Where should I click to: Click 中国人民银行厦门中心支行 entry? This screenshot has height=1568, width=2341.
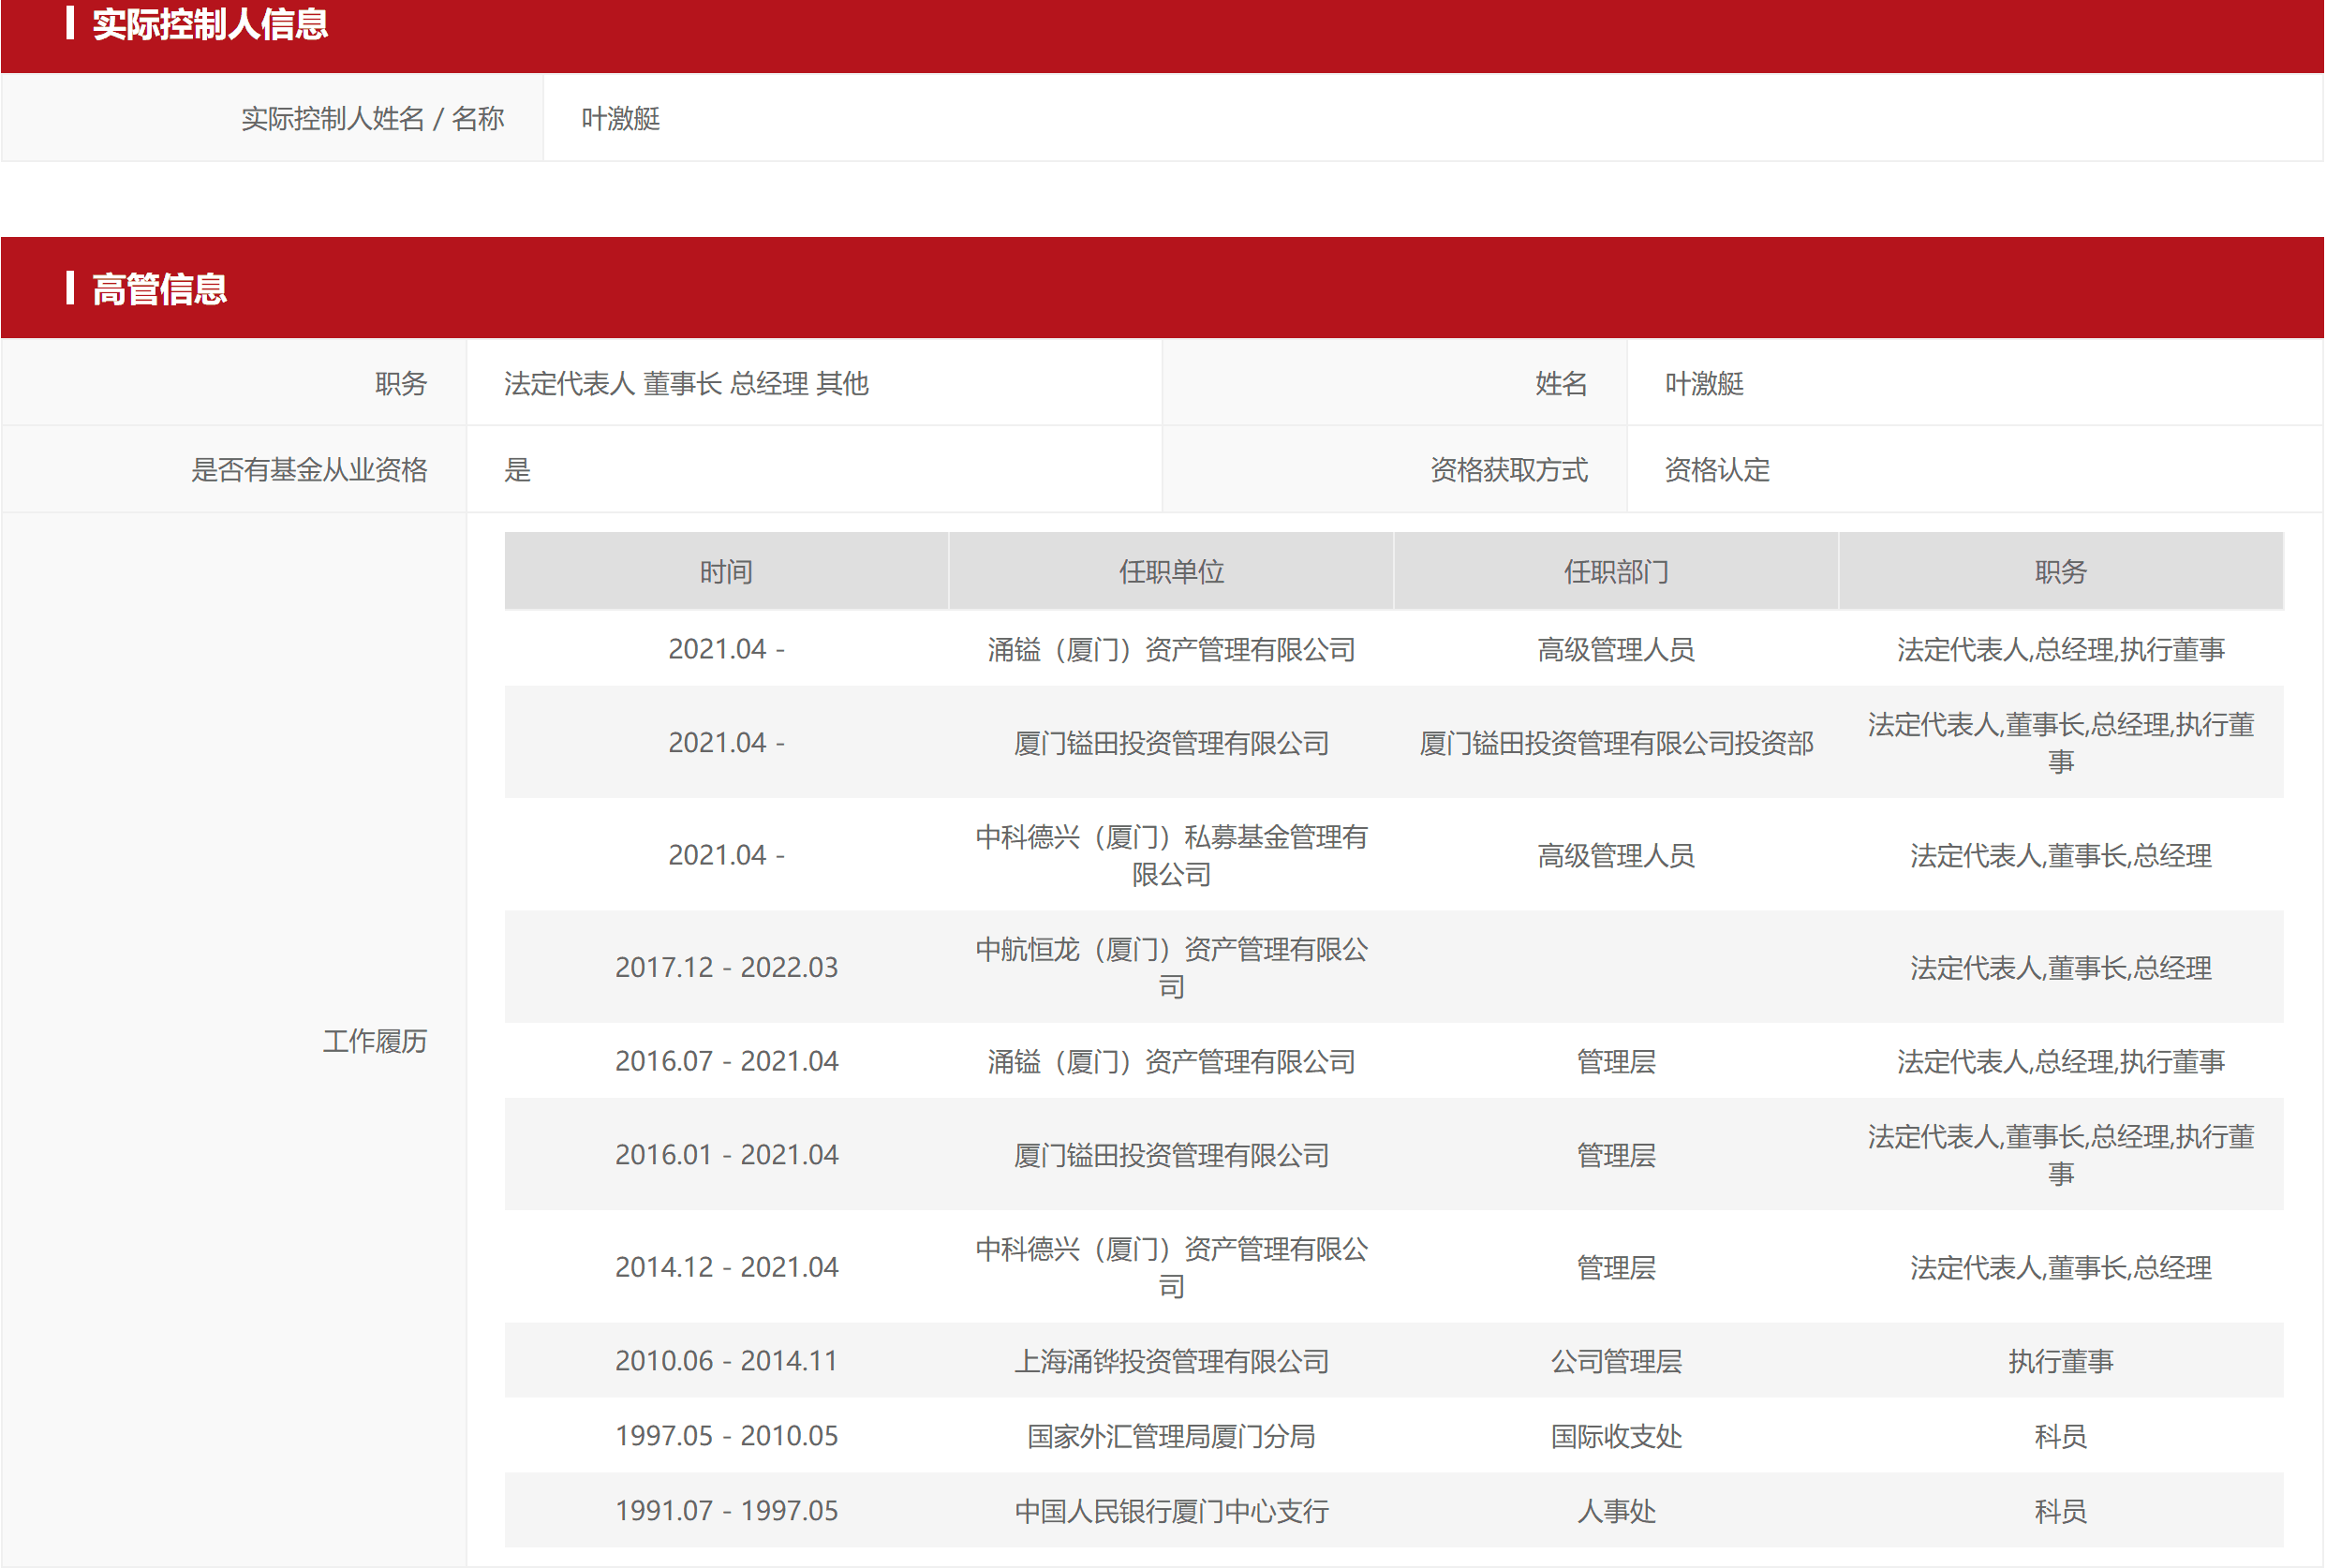[x=1172, y=1512]
